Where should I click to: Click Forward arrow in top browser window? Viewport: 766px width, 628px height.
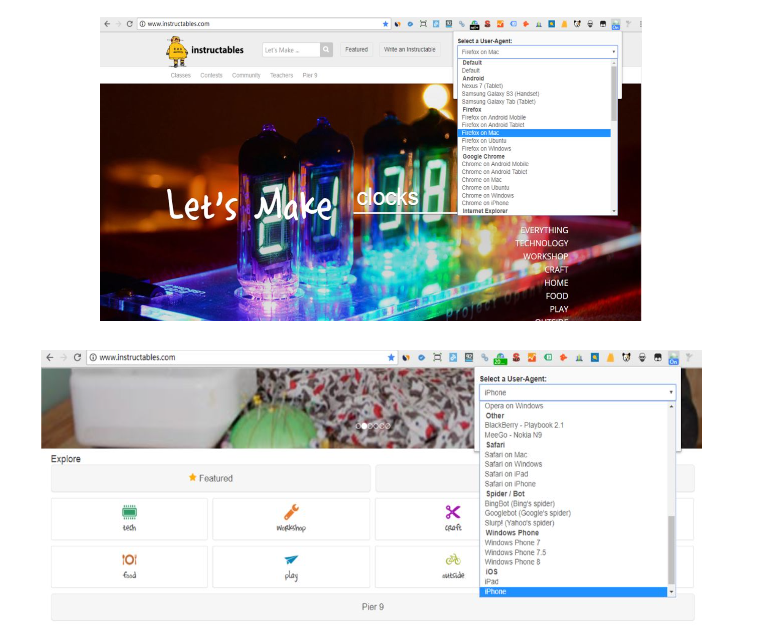(x=118, y=23)
